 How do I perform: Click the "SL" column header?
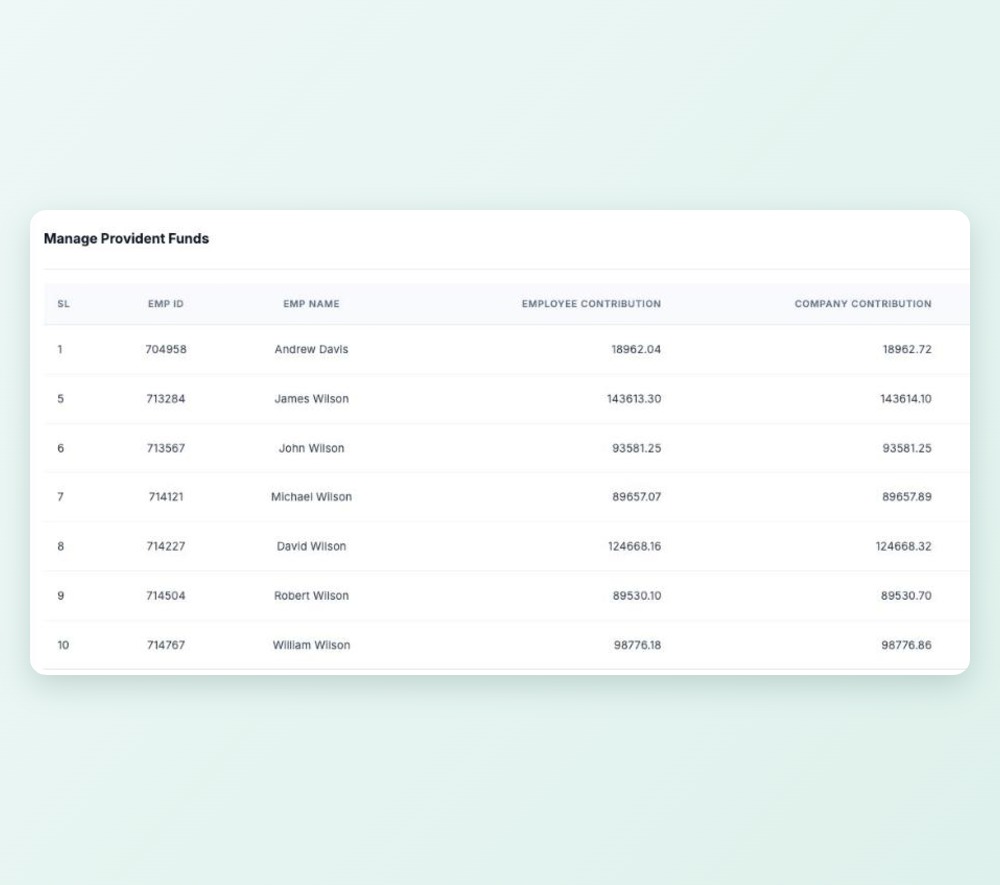pos(63,304)
